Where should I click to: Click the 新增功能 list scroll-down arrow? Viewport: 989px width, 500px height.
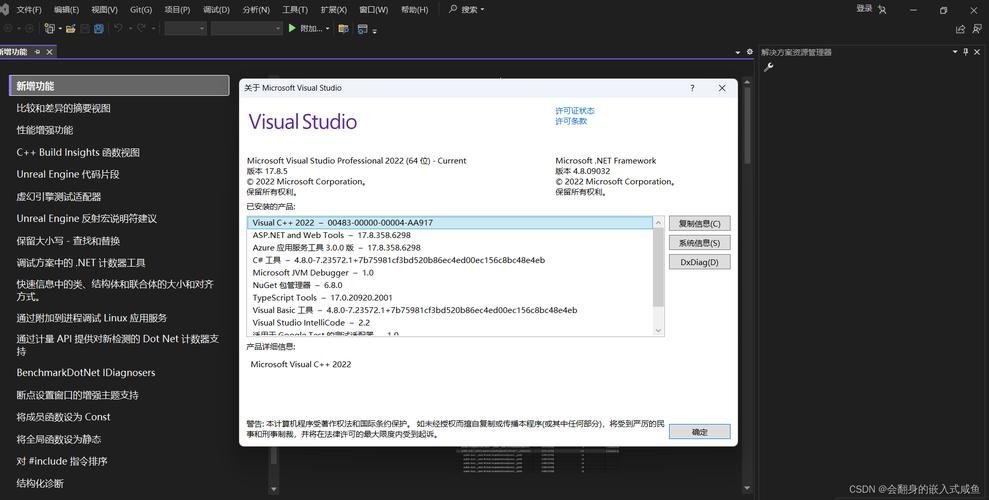click(274, 489)
